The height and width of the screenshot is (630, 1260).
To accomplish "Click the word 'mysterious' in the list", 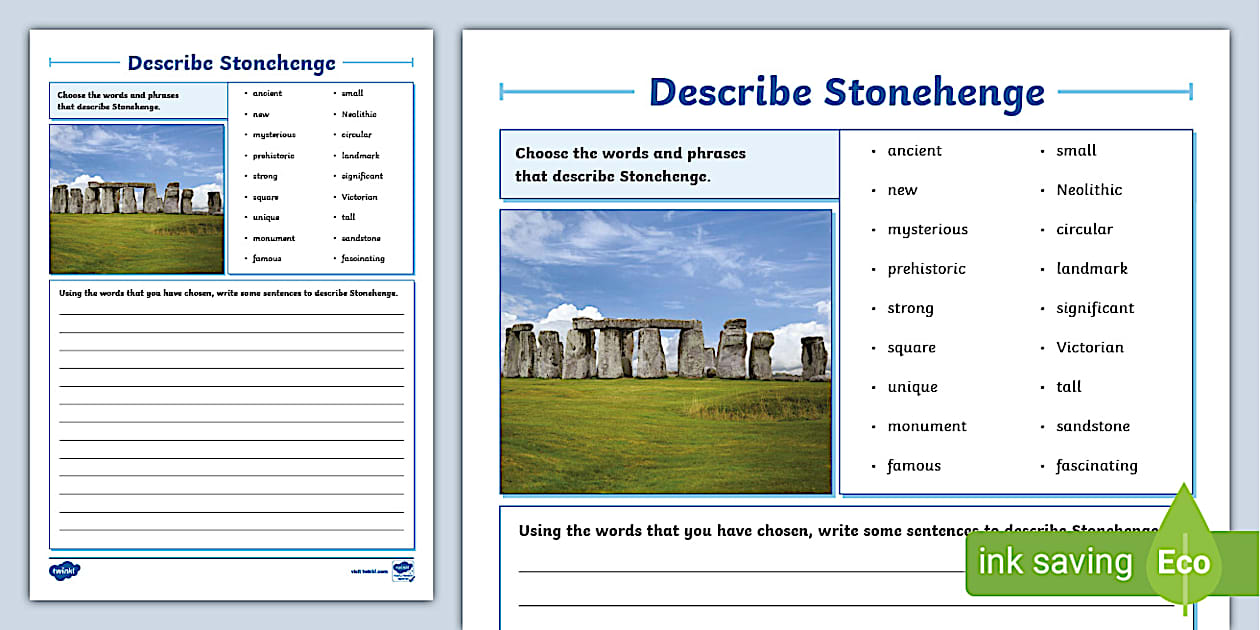I will click(x=927, y=229).
